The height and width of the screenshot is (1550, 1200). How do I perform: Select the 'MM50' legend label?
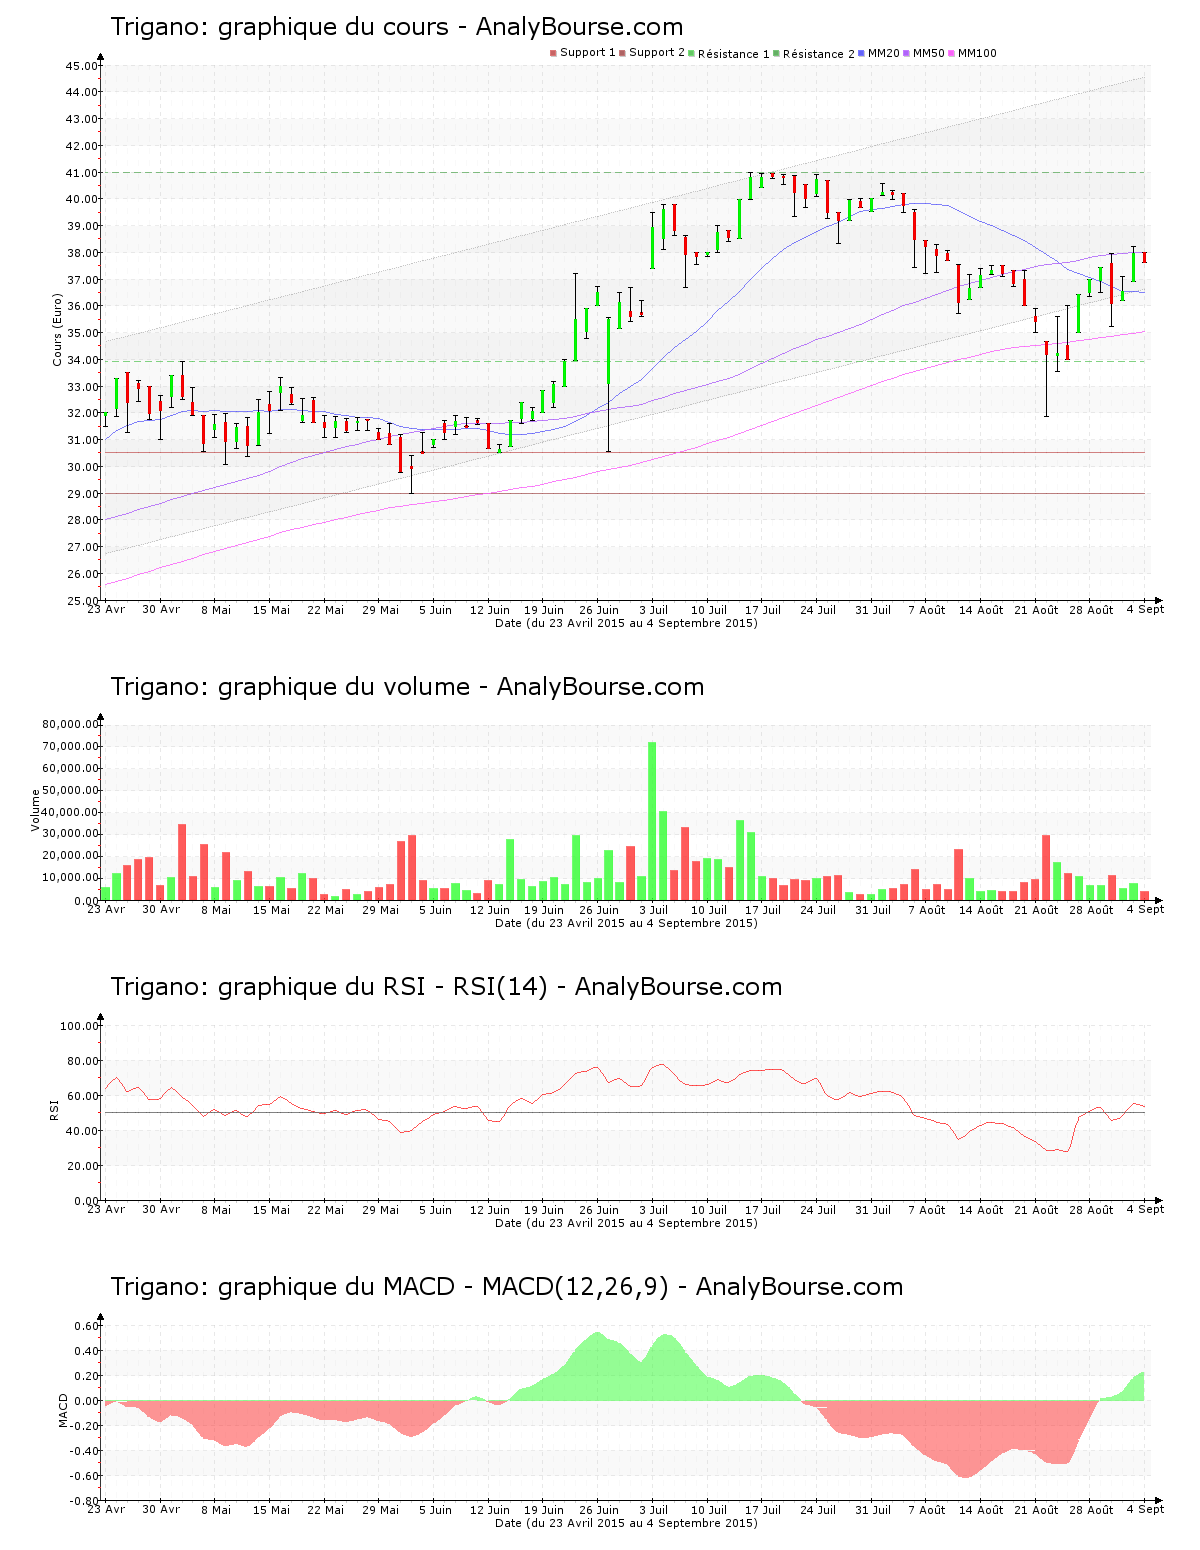click(x=929, y=53)
